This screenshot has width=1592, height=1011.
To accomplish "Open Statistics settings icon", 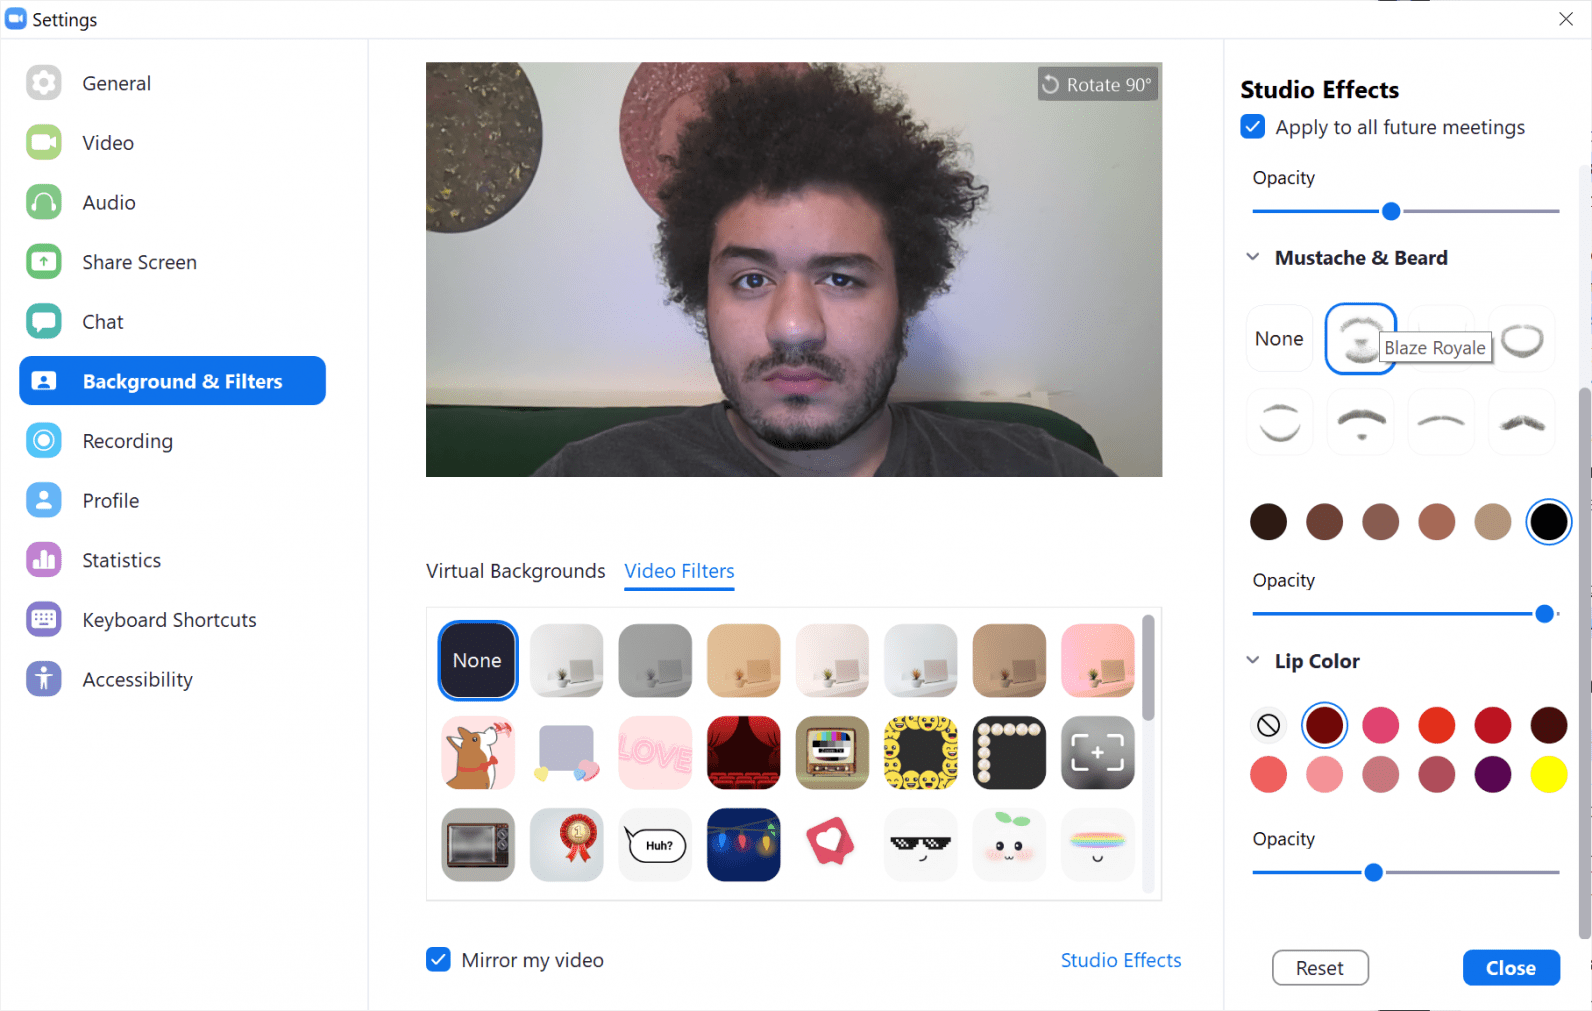I will coord(44,560).
